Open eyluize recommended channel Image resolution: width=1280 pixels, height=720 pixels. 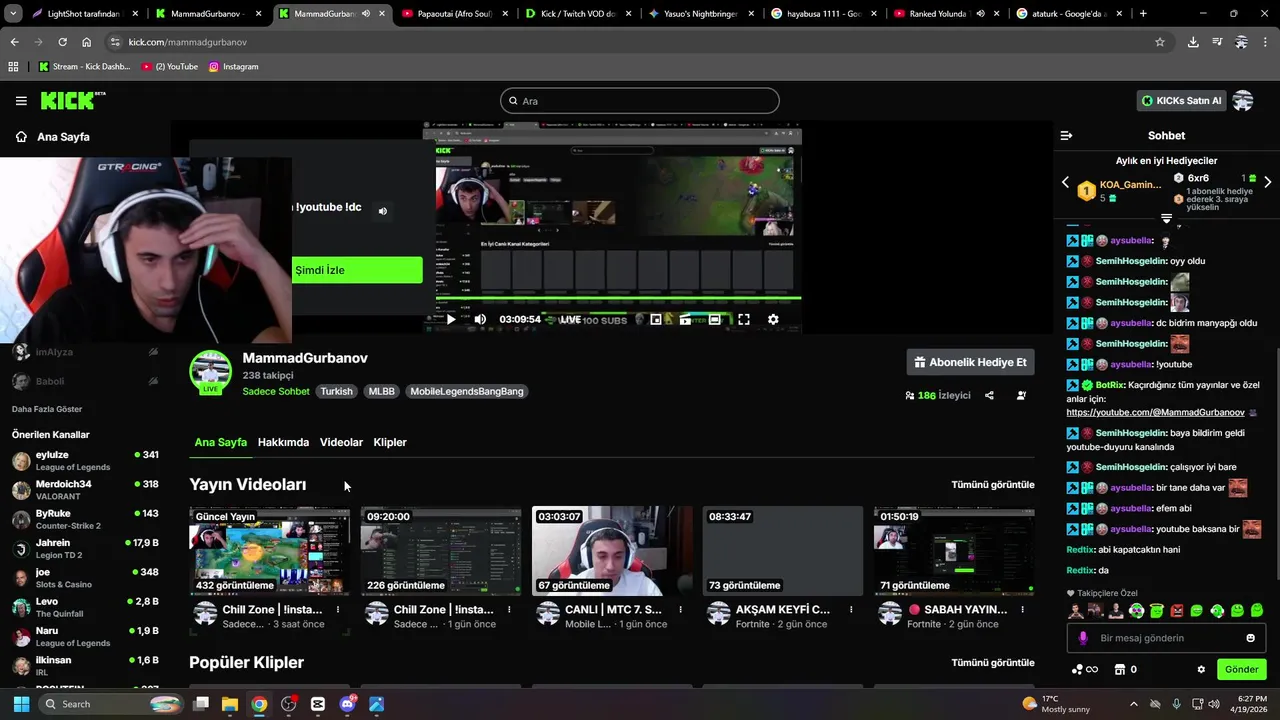85,461
